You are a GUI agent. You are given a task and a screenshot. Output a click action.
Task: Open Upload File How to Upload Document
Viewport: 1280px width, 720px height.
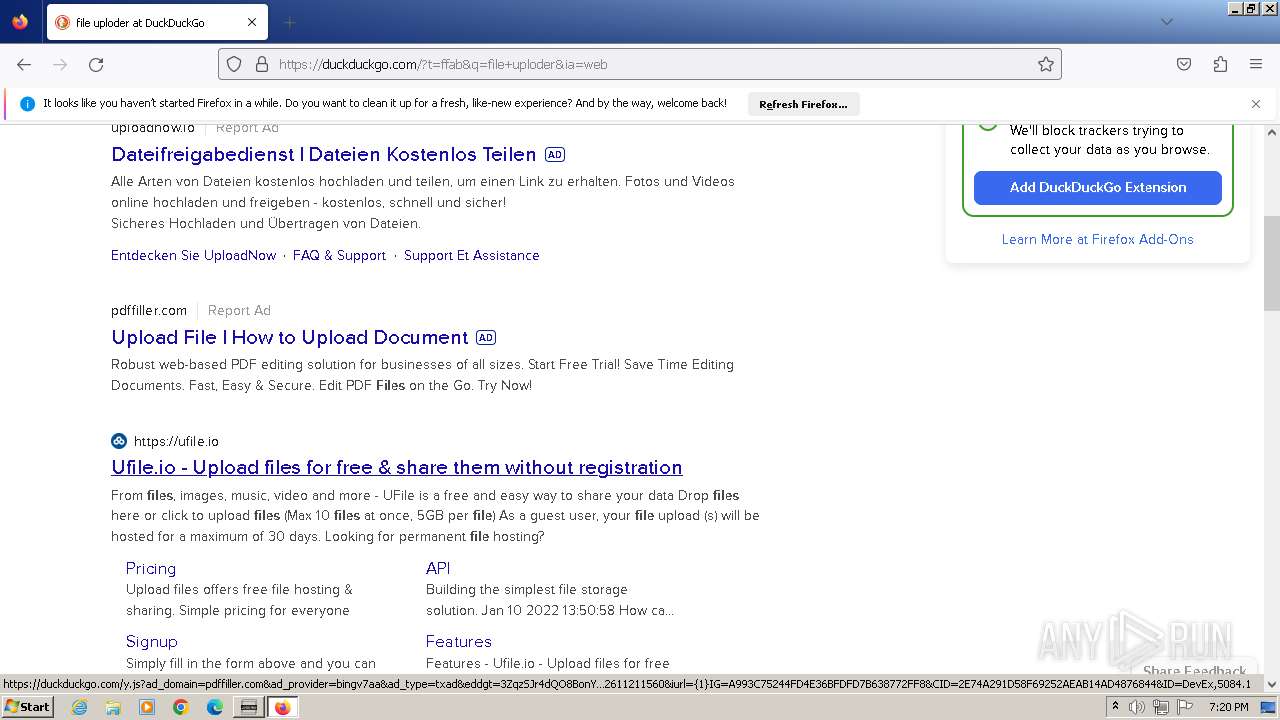pos(290,337)
